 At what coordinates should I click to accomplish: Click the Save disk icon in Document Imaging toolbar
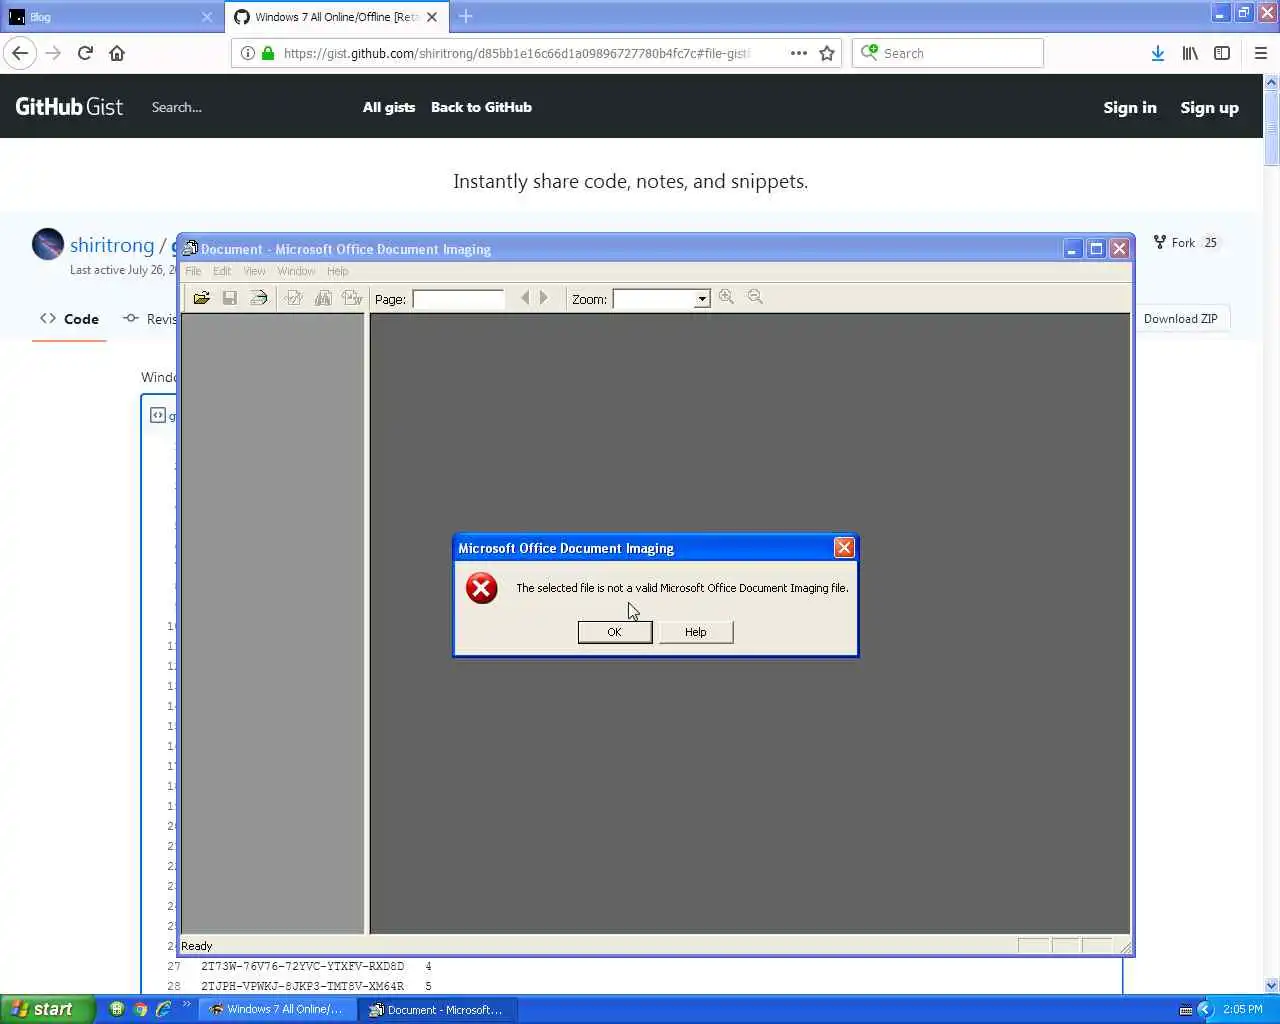[x=230, y=298]
